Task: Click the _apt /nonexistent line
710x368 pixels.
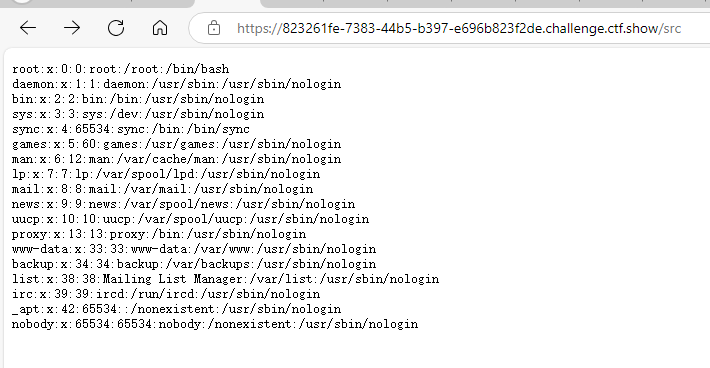Action: 177,309
